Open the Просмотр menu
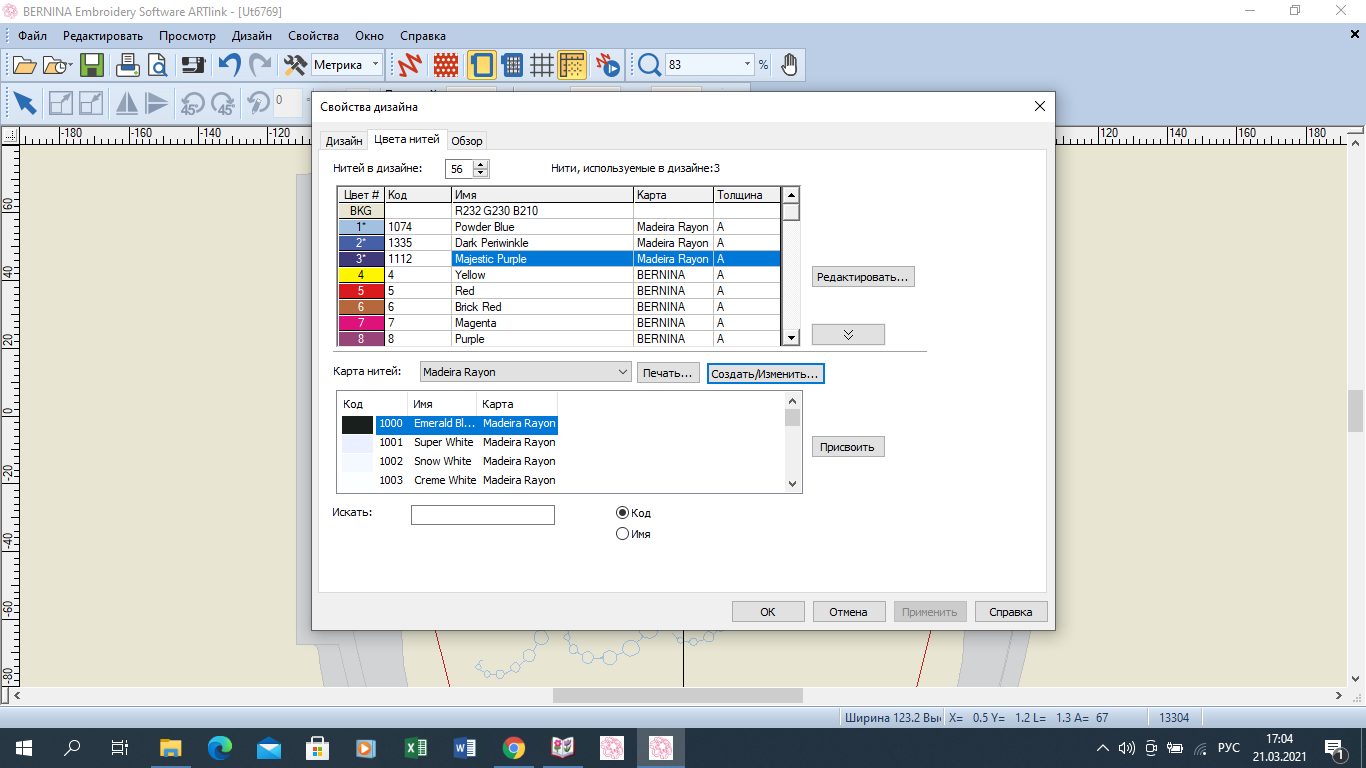The height and width of the screenshot is (768, 1366). [x=187, y=35]
